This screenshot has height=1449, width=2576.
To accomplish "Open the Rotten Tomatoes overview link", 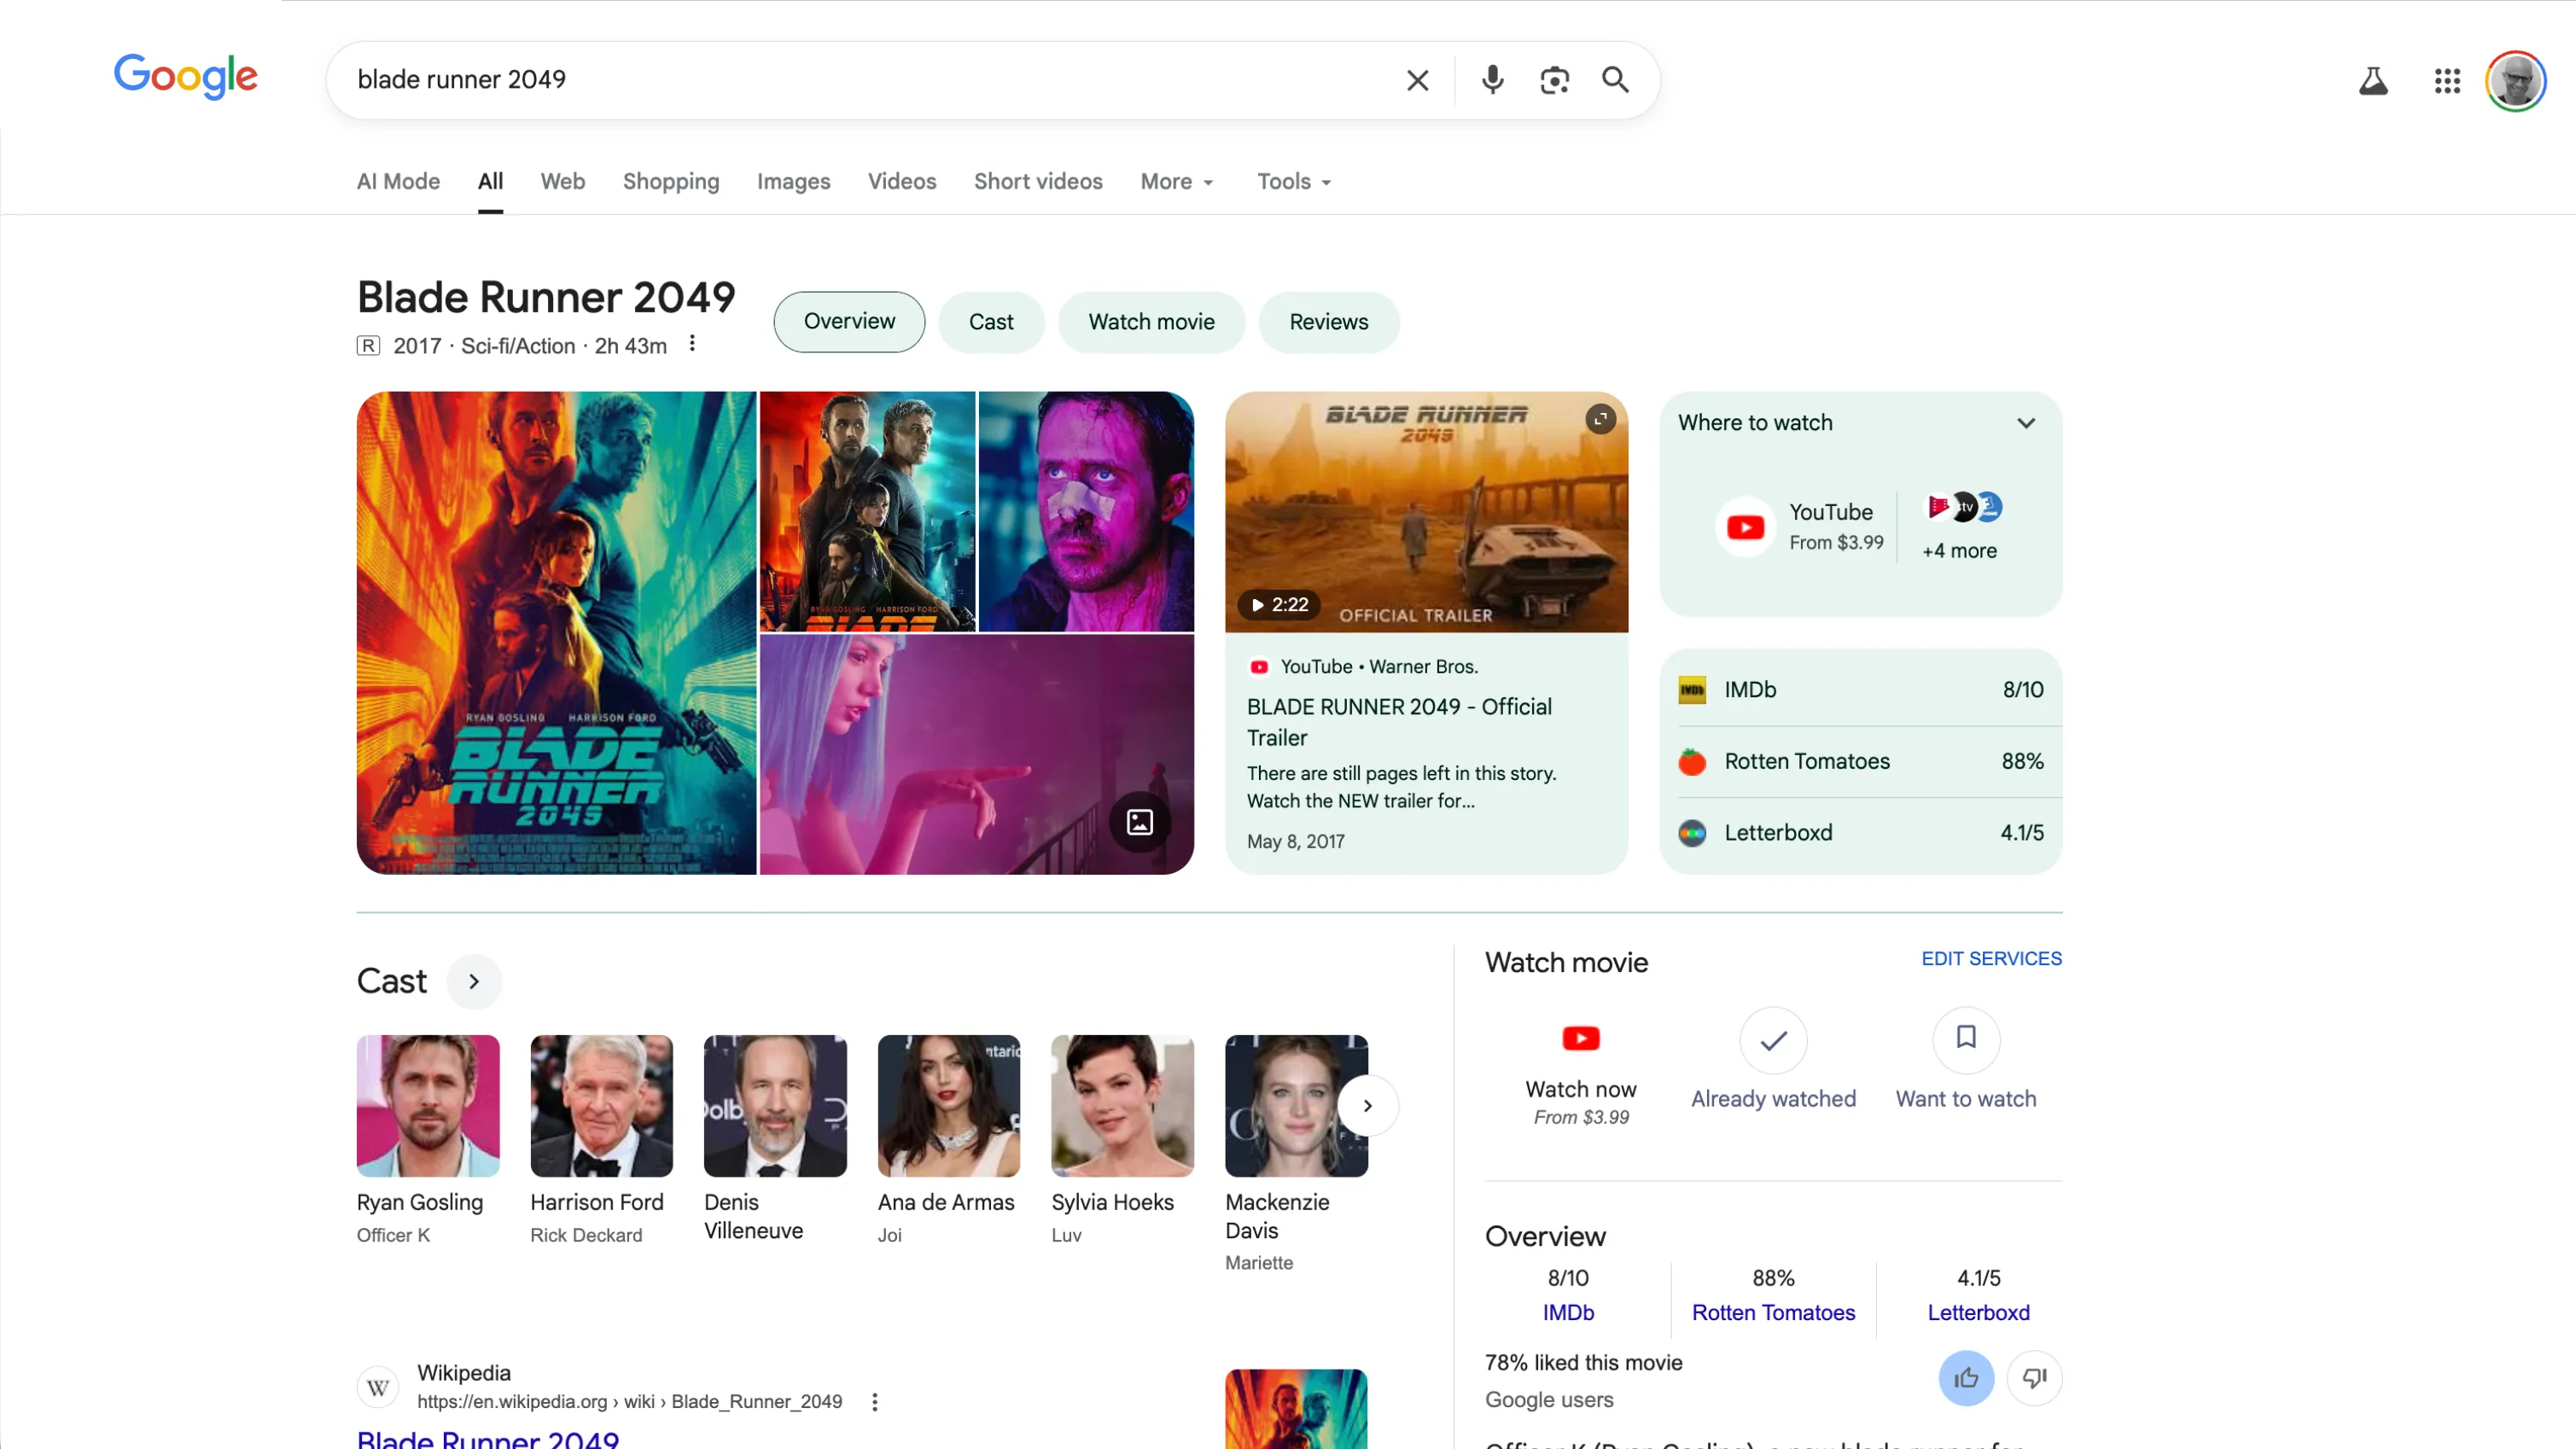I will point(1772,1312).
